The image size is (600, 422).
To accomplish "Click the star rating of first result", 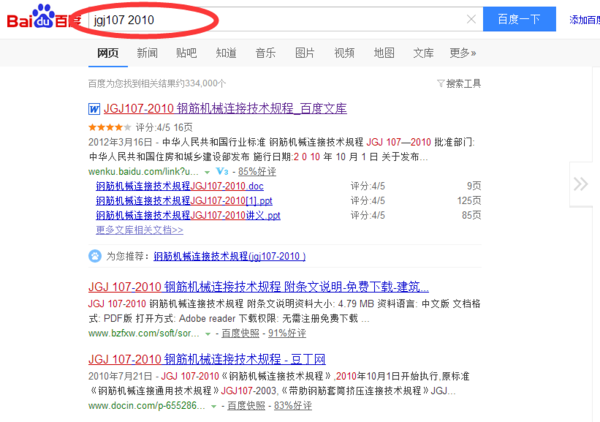I will [x=109, y=127].
